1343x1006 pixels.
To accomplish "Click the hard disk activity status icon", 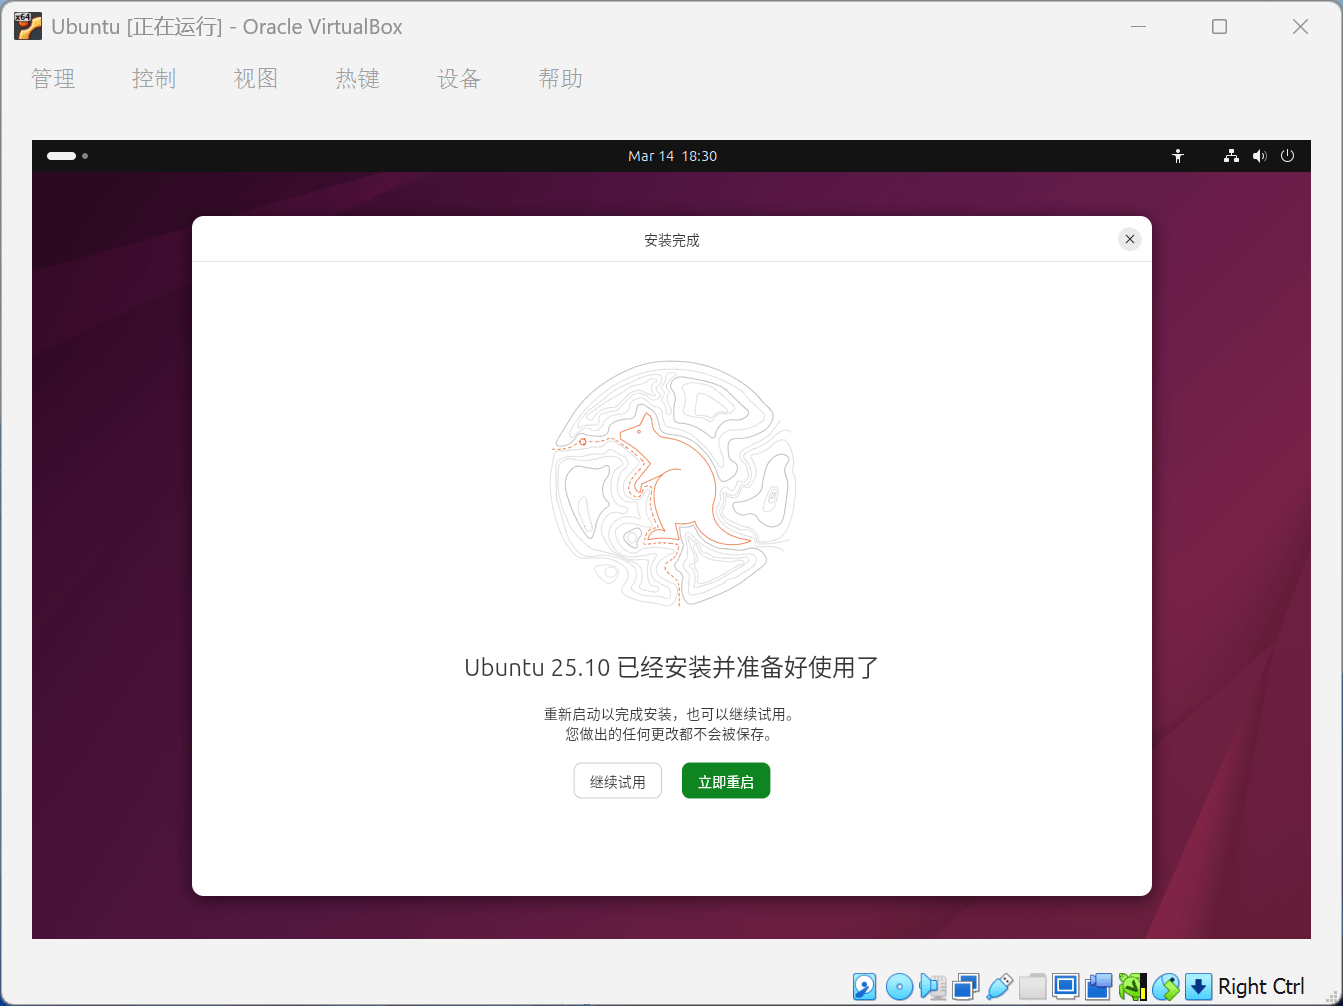I will click(x=864, y=987).
